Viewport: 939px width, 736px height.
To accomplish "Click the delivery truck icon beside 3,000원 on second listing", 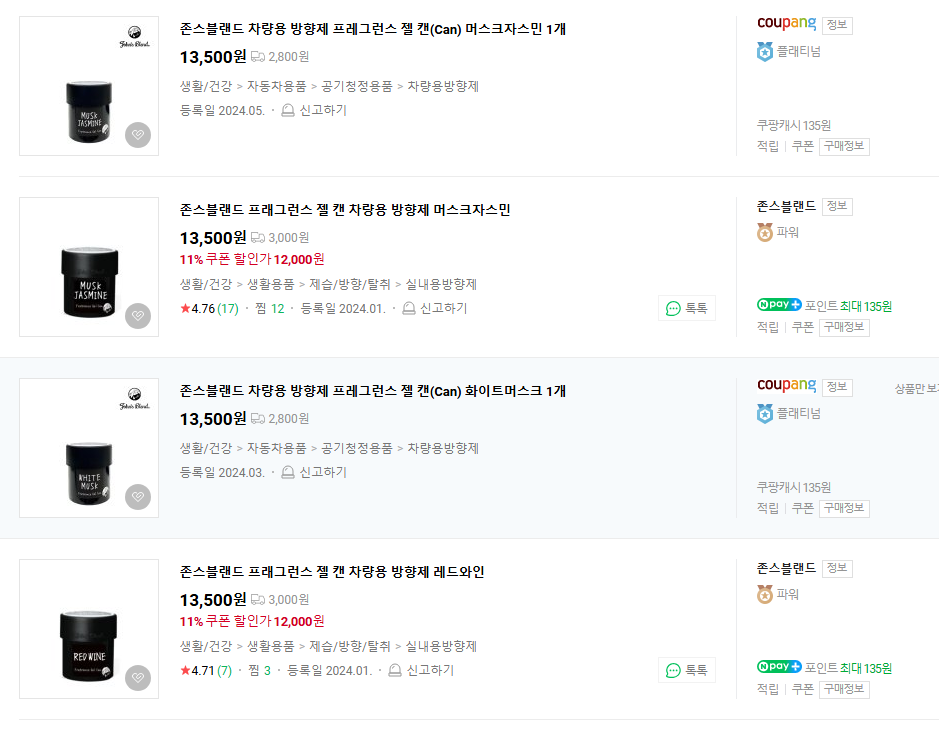I will [257, 238].
